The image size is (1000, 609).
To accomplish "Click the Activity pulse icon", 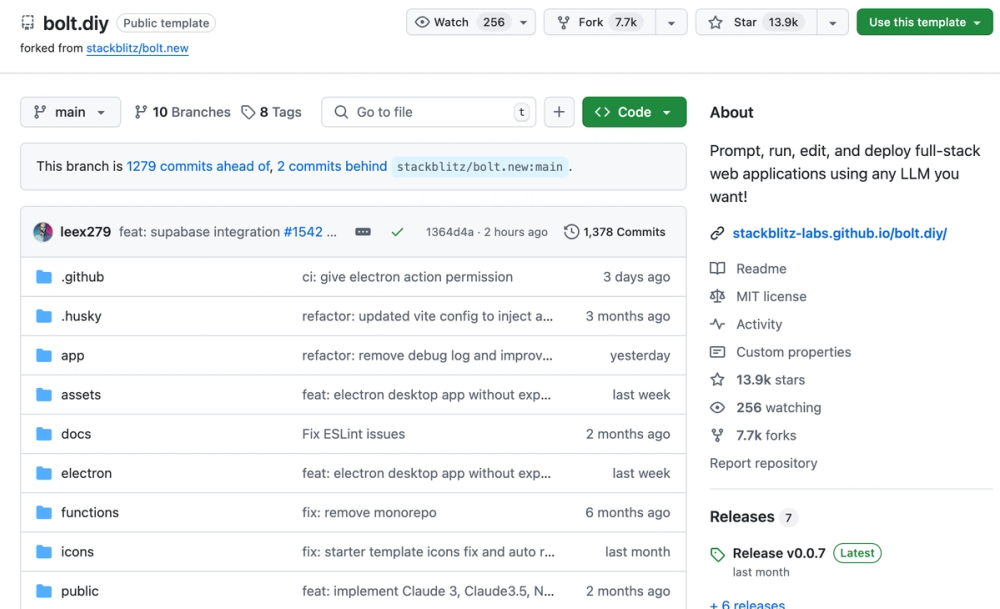I will point(717,324).
